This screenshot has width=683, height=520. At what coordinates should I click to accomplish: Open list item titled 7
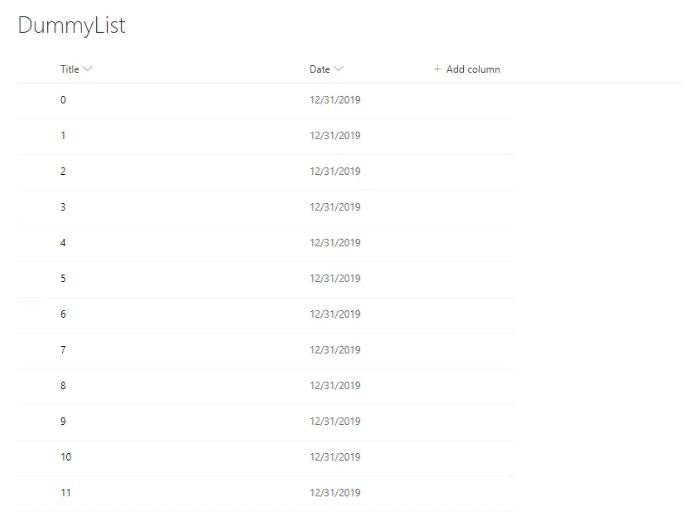[x=63, y=350]
